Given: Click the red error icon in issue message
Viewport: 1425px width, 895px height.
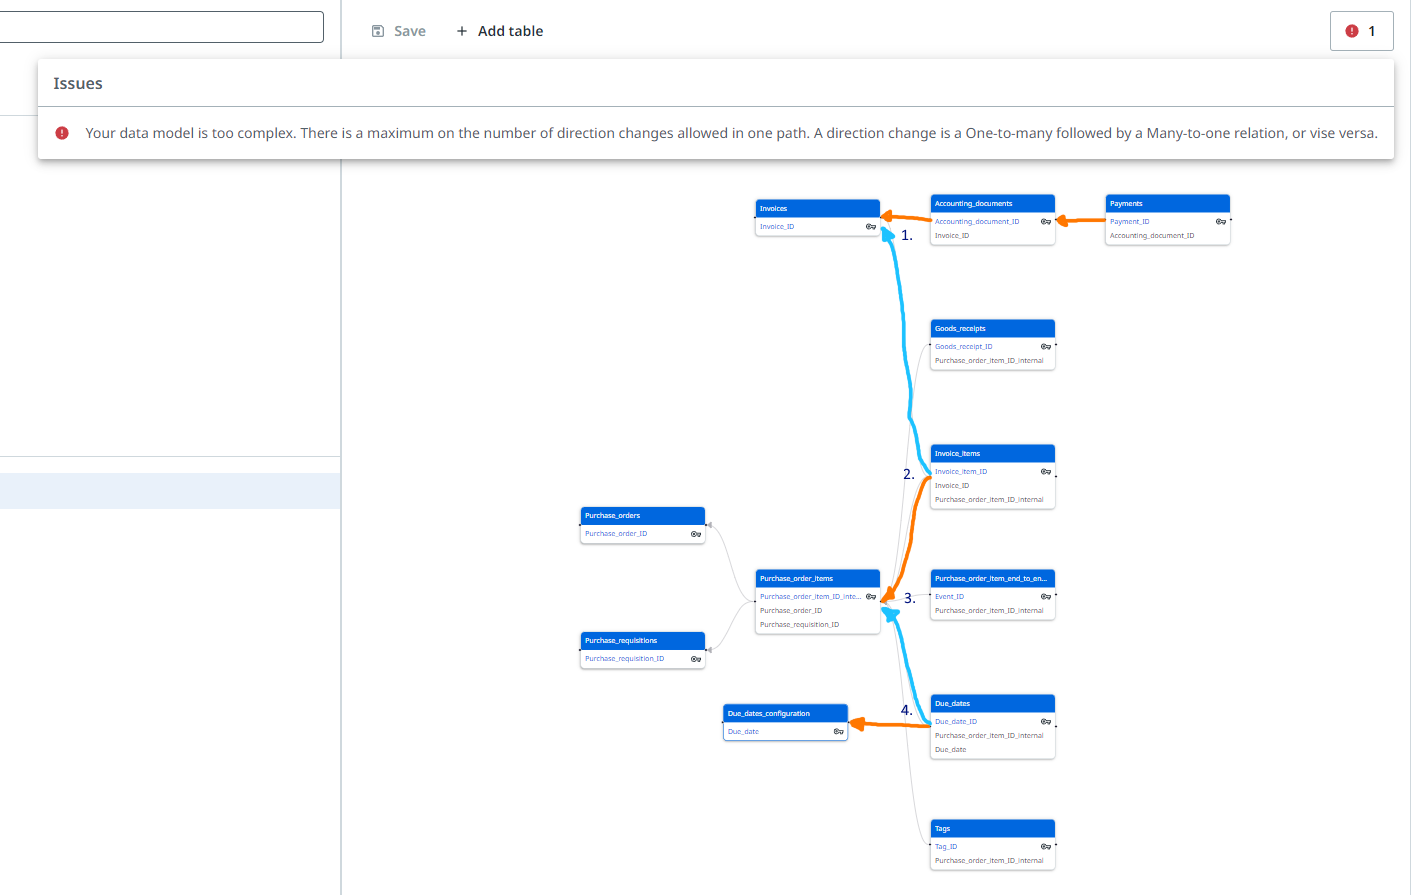Looking at the screenshot, I should tap(62, 133).
